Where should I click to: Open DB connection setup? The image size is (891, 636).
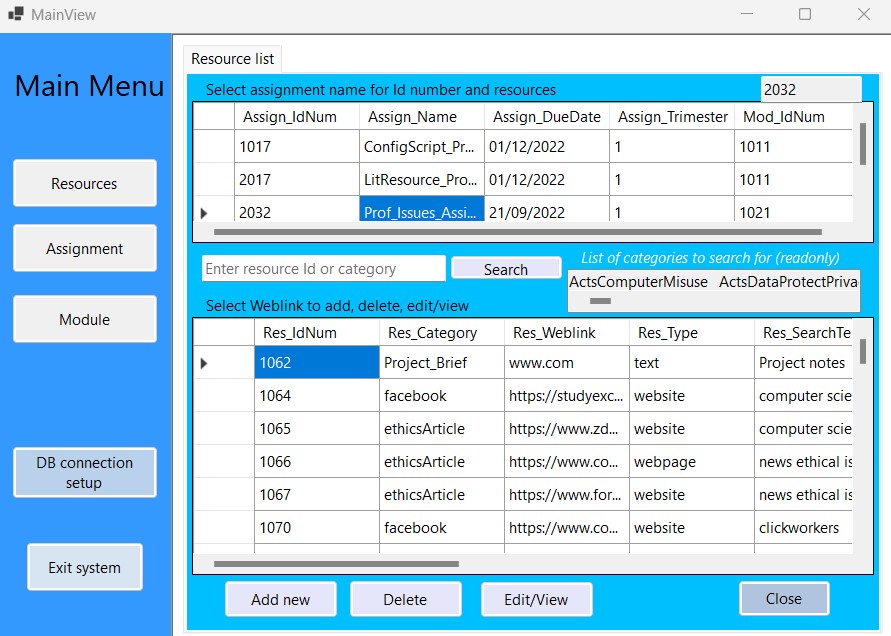(x=85, y=472)
